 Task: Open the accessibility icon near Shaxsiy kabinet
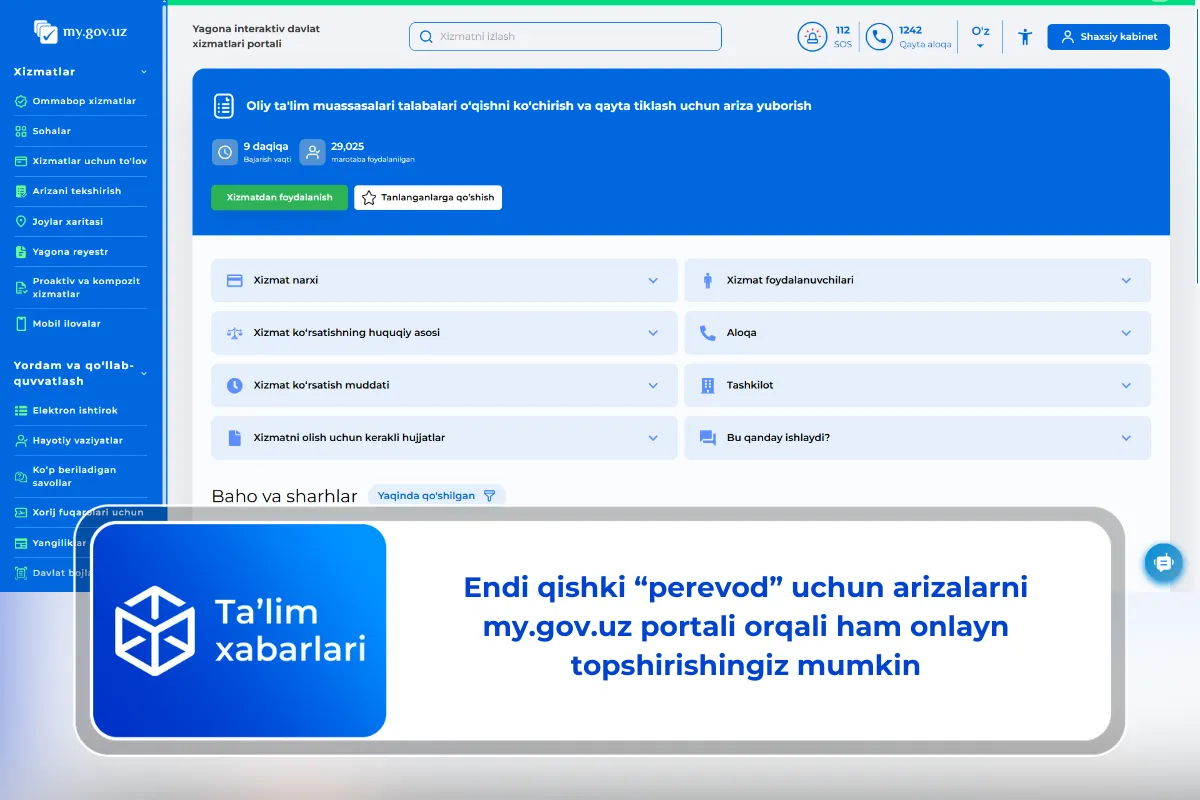tap(1024, 36)
